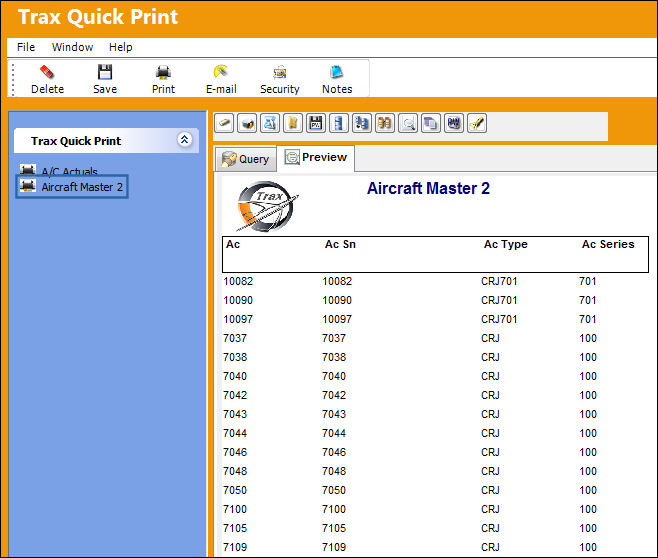Click the printer icon beside Aircraft Master 2
This screenshot has height=558, width=658.
(28, 185)
